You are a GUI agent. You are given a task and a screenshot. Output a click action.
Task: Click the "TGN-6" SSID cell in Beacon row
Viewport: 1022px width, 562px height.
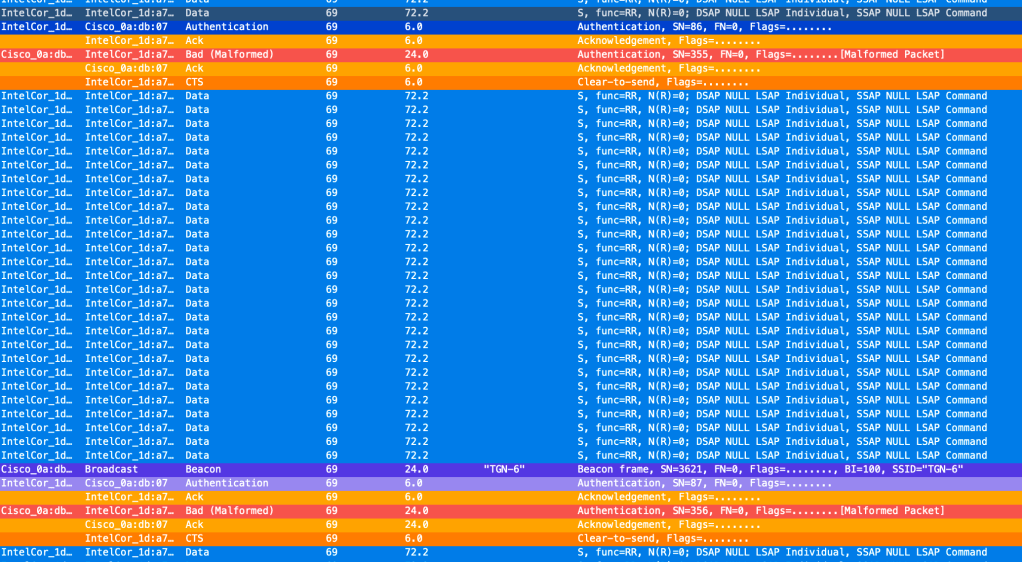coord(503,469)
